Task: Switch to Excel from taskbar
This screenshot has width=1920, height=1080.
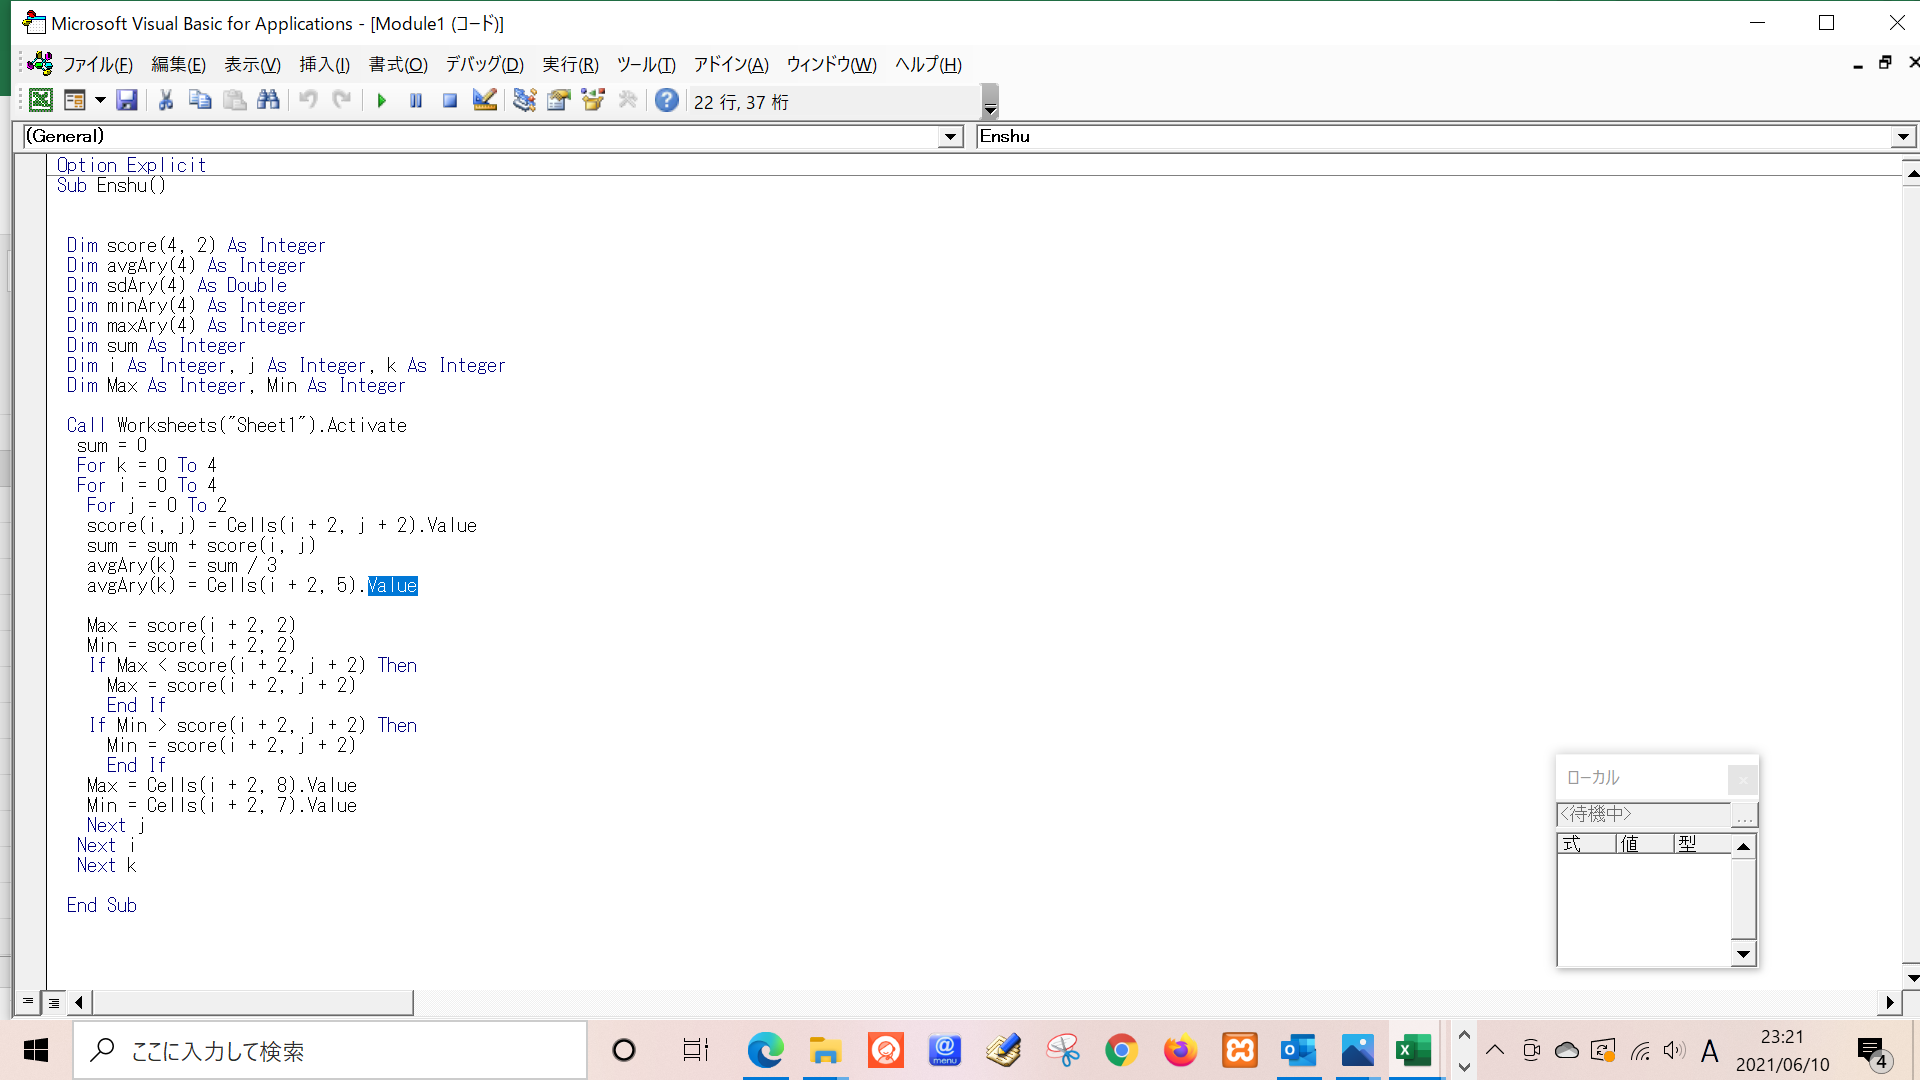Action: point(1414,1050)
